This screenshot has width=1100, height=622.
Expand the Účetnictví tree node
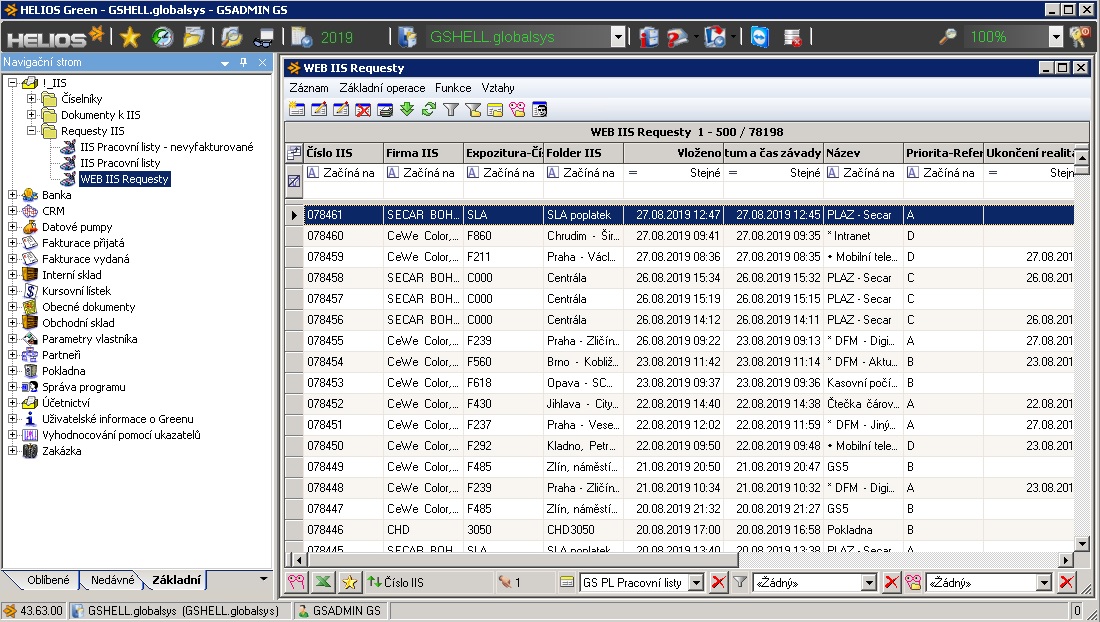[x=12, y=403]
